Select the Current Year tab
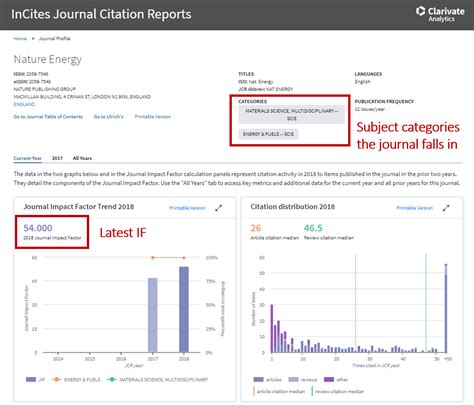The height and width of the screenshot is (405, 474). click(x=28, y=158)
